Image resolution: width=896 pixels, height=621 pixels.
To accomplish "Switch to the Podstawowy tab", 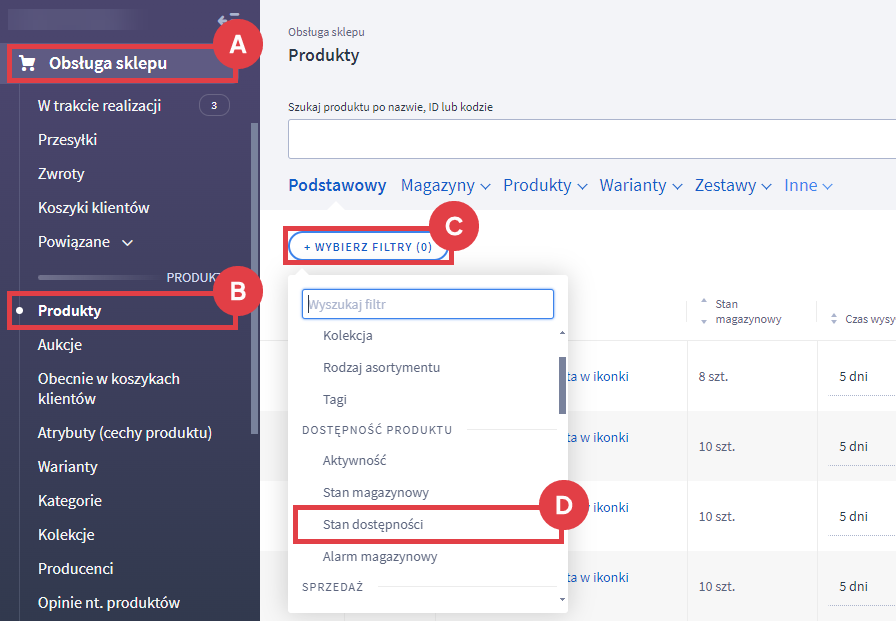I will 337,185.
